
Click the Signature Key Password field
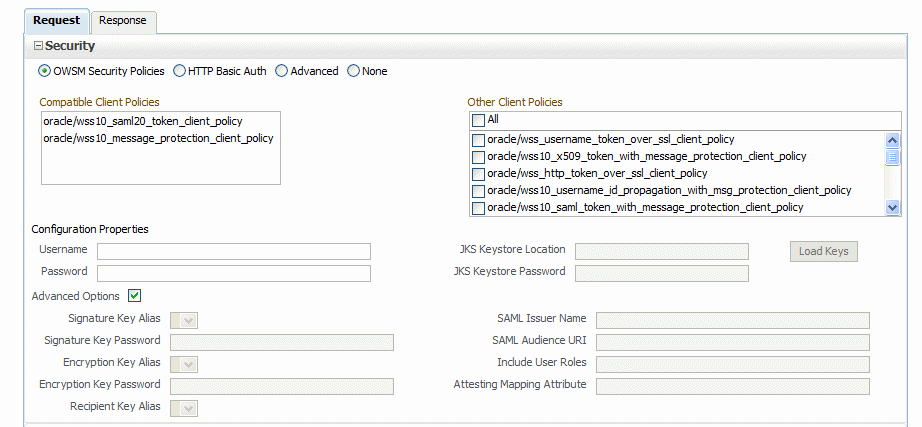[282, 342]
